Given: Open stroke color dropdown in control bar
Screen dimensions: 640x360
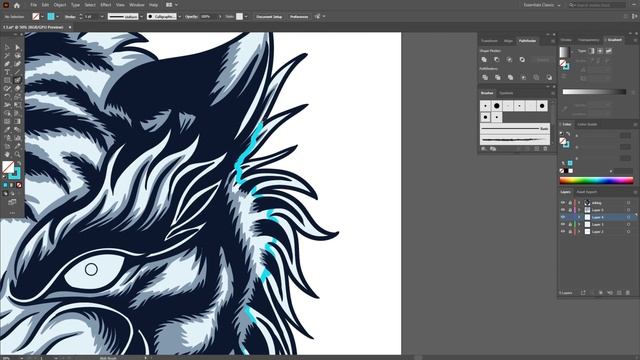Looking at the screenshot, I should point(57,17).
